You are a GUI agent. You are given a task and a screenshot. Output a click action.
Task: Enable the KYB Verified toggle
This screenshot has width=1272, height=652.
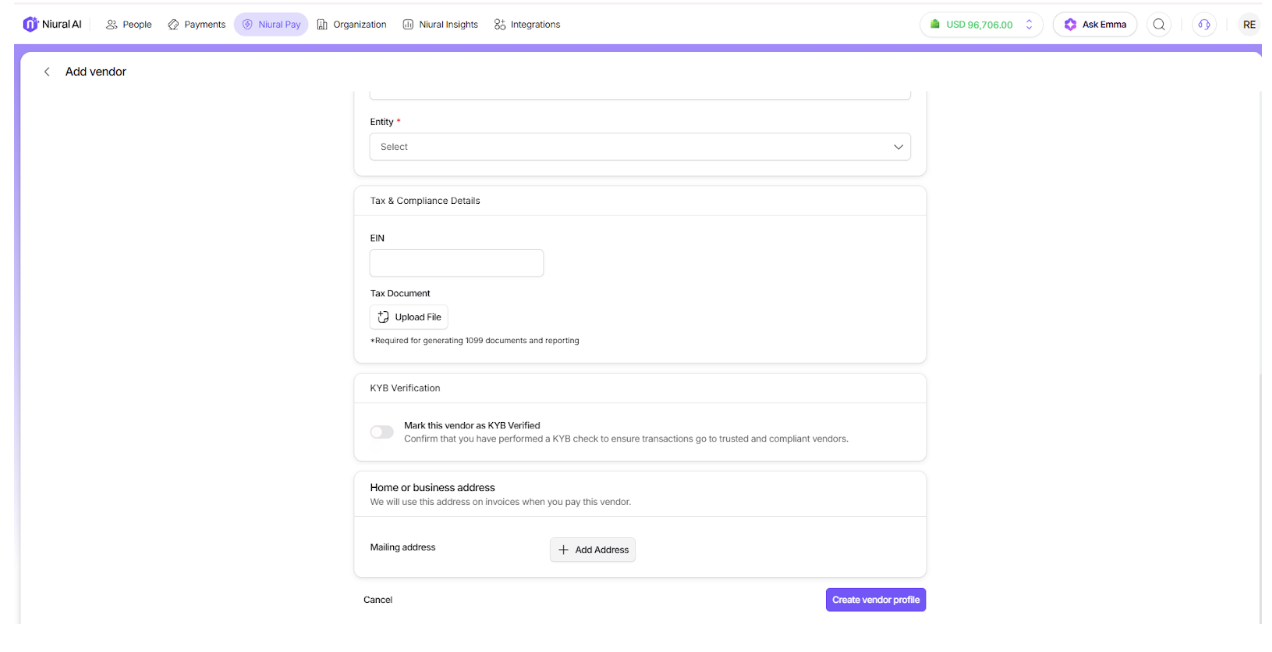(381, 432)
